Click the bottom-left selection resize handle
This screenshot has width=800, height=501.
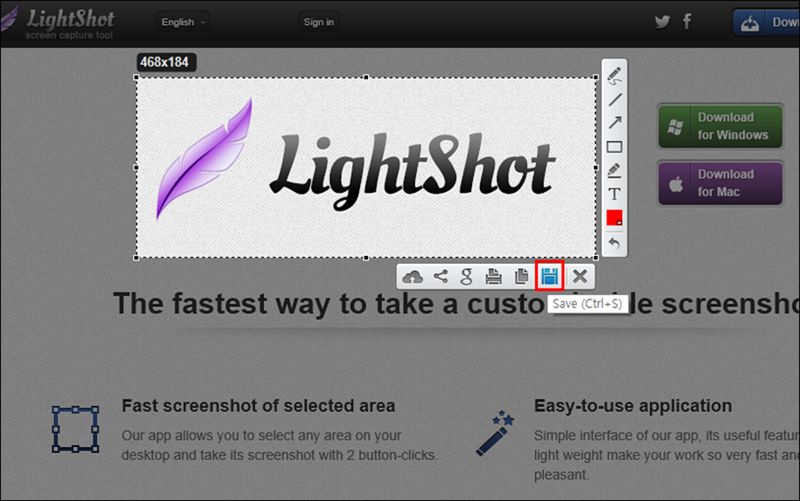(x=136, y=258)
